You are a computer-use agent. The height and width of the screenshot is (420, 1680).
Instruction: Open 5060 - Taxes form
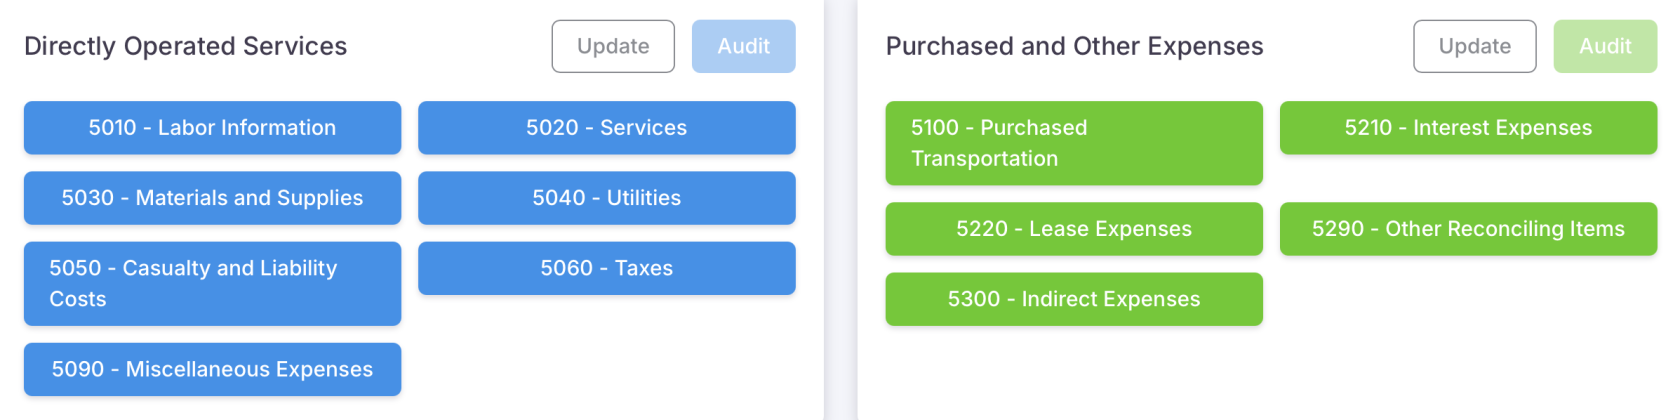(x=606, y=268)
